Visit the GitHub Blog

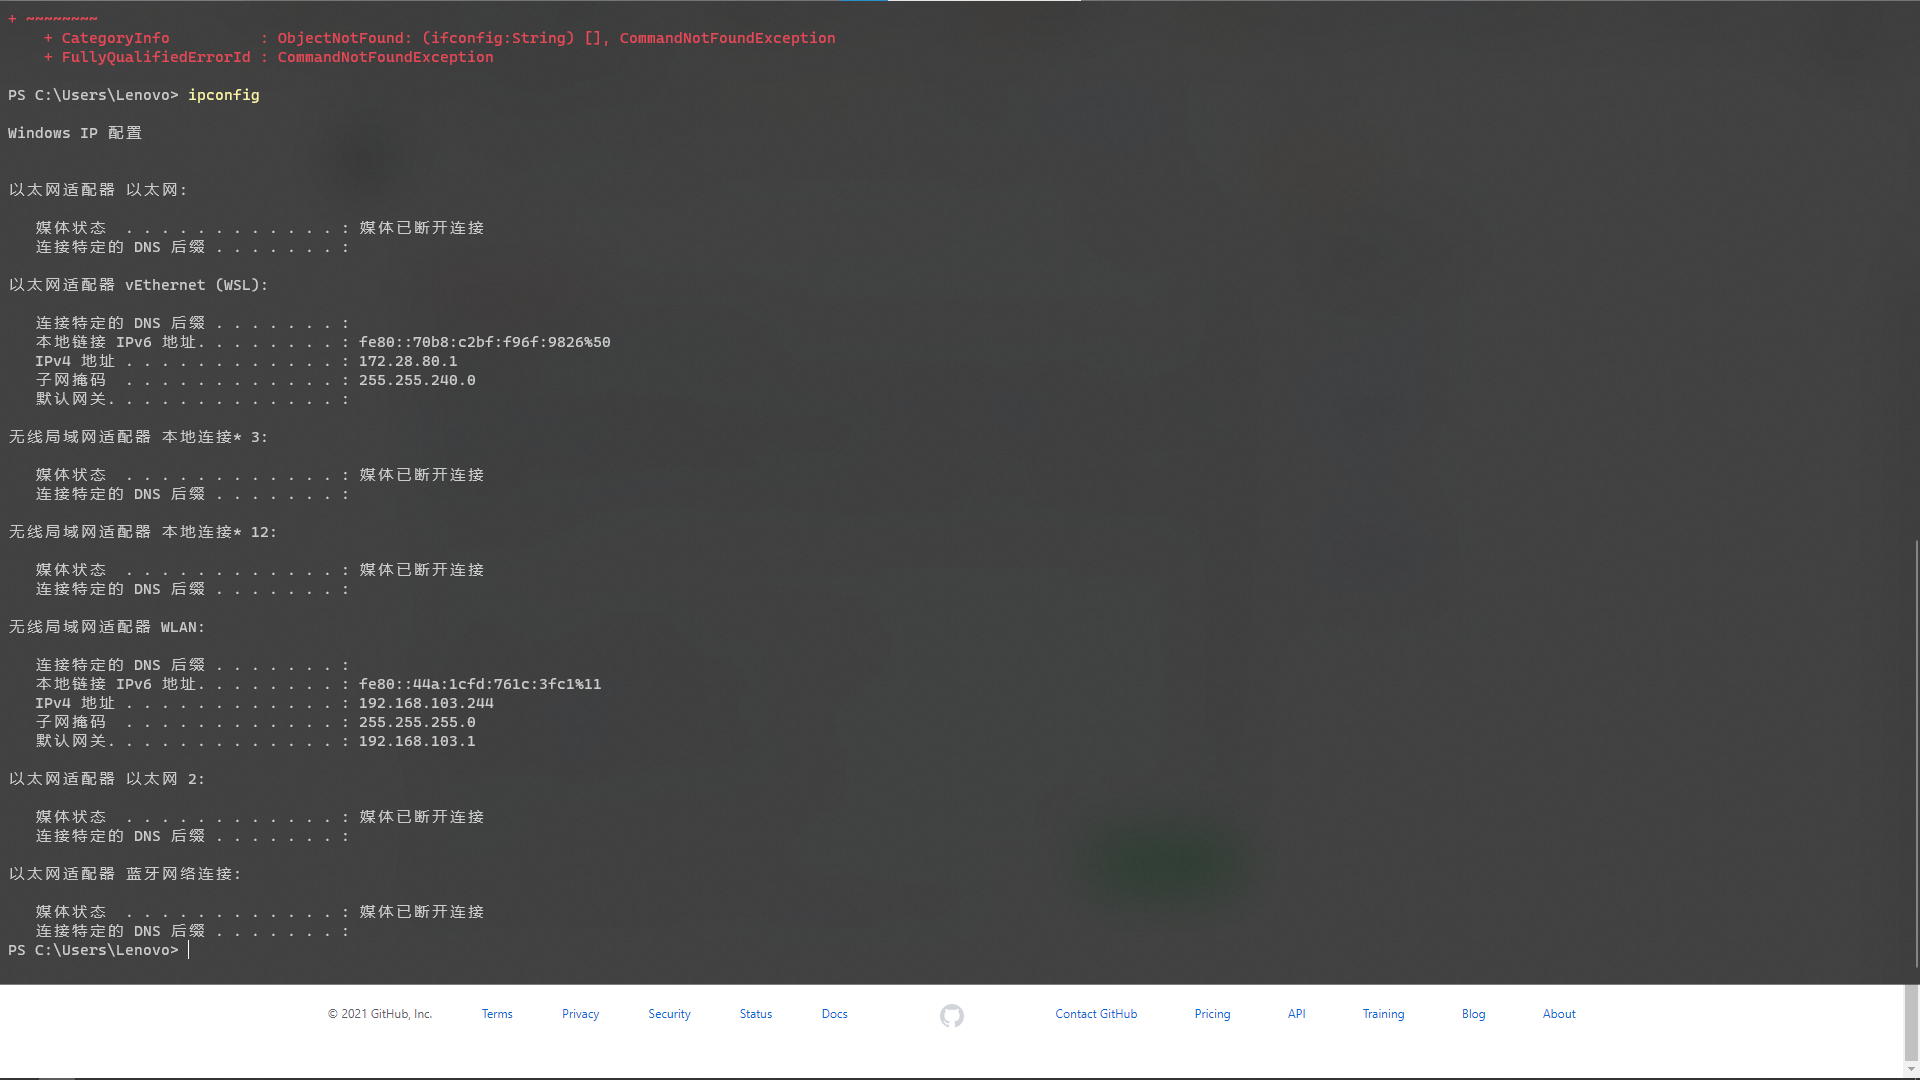[x=1473, y=1013]
